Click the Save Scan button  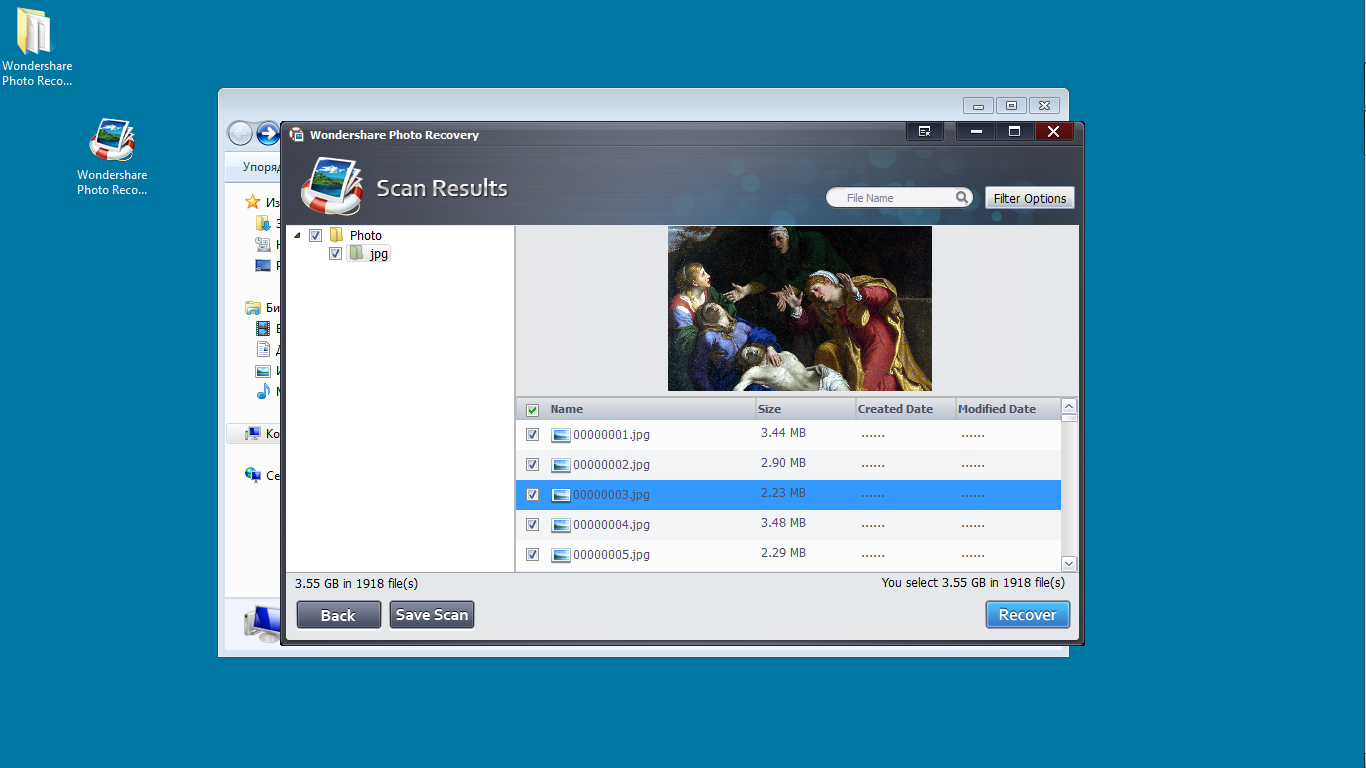coord(432,615)
